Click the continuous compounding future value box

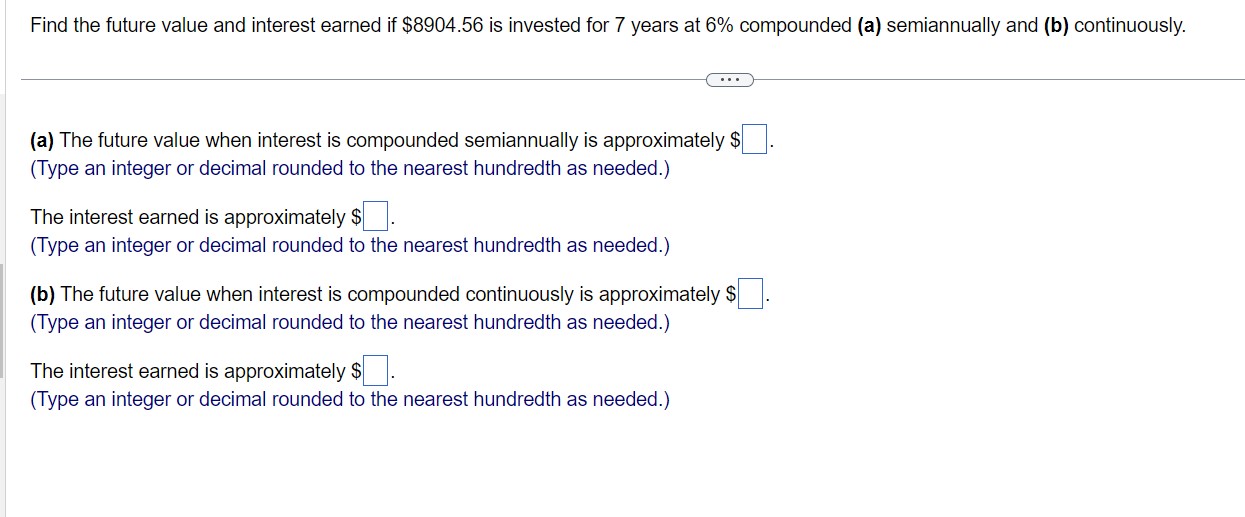pyautogui.click(x=751, y=294)
